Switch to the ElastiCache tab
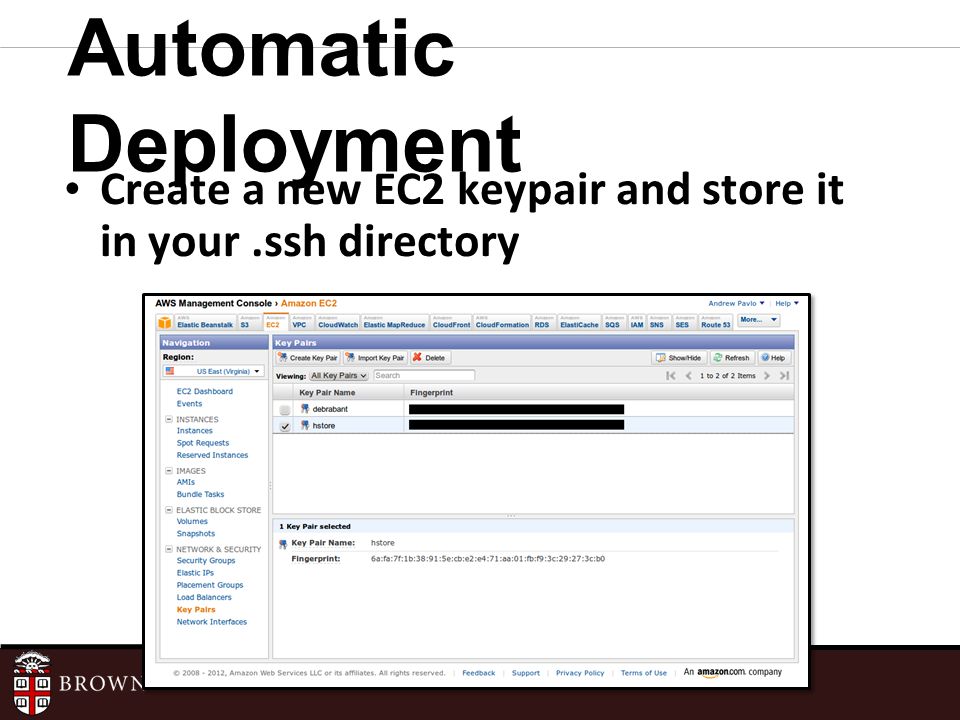Viewport: 960px width, 720px height. [579, 322]
